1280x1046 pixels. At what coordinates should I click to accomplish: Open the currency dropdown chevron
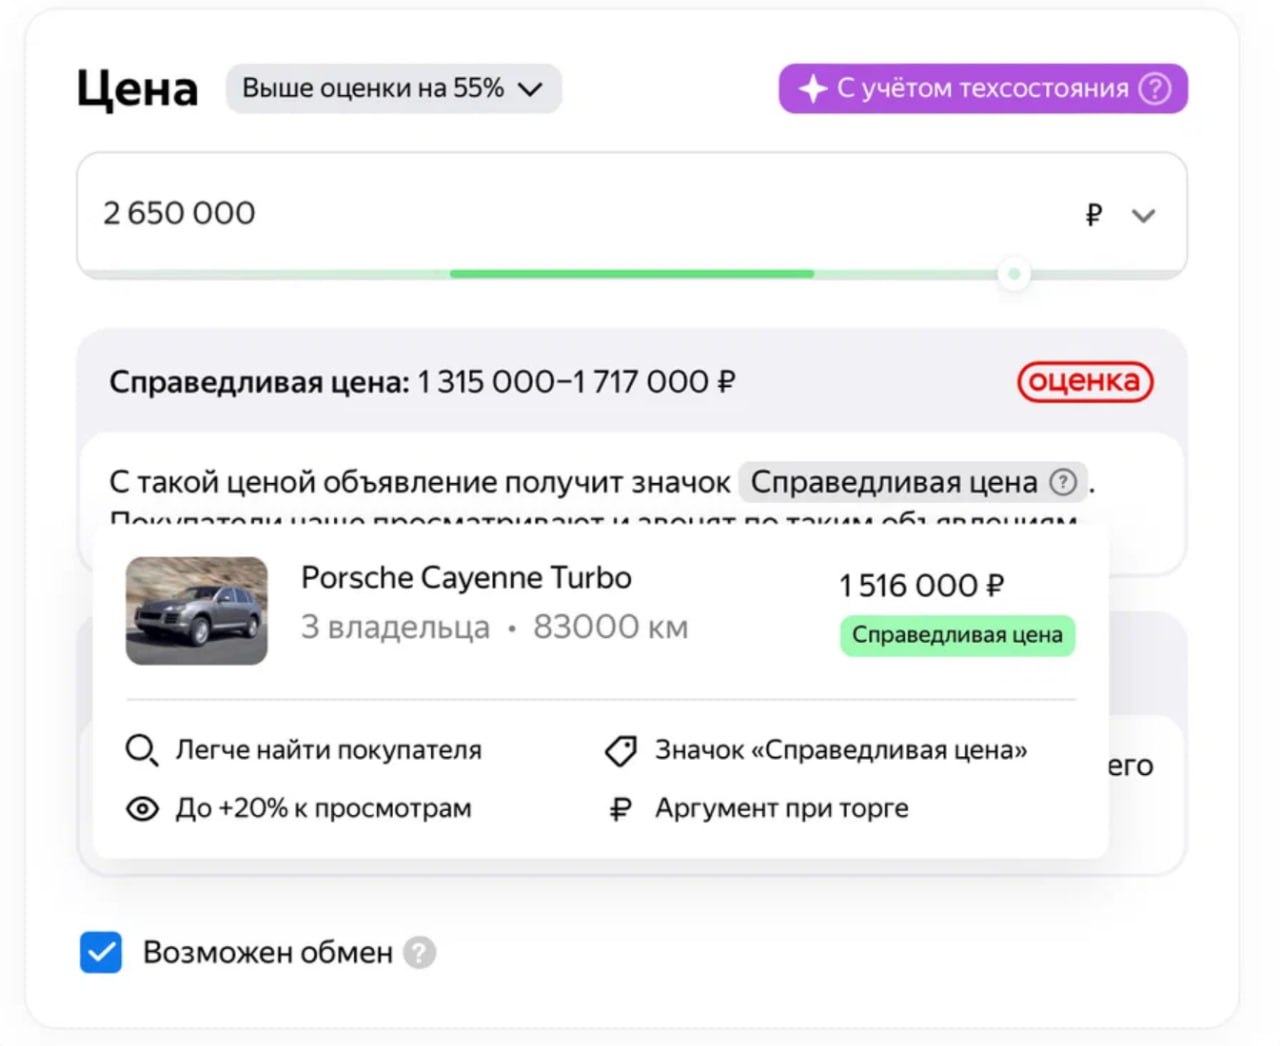(x=1143, y=215)
